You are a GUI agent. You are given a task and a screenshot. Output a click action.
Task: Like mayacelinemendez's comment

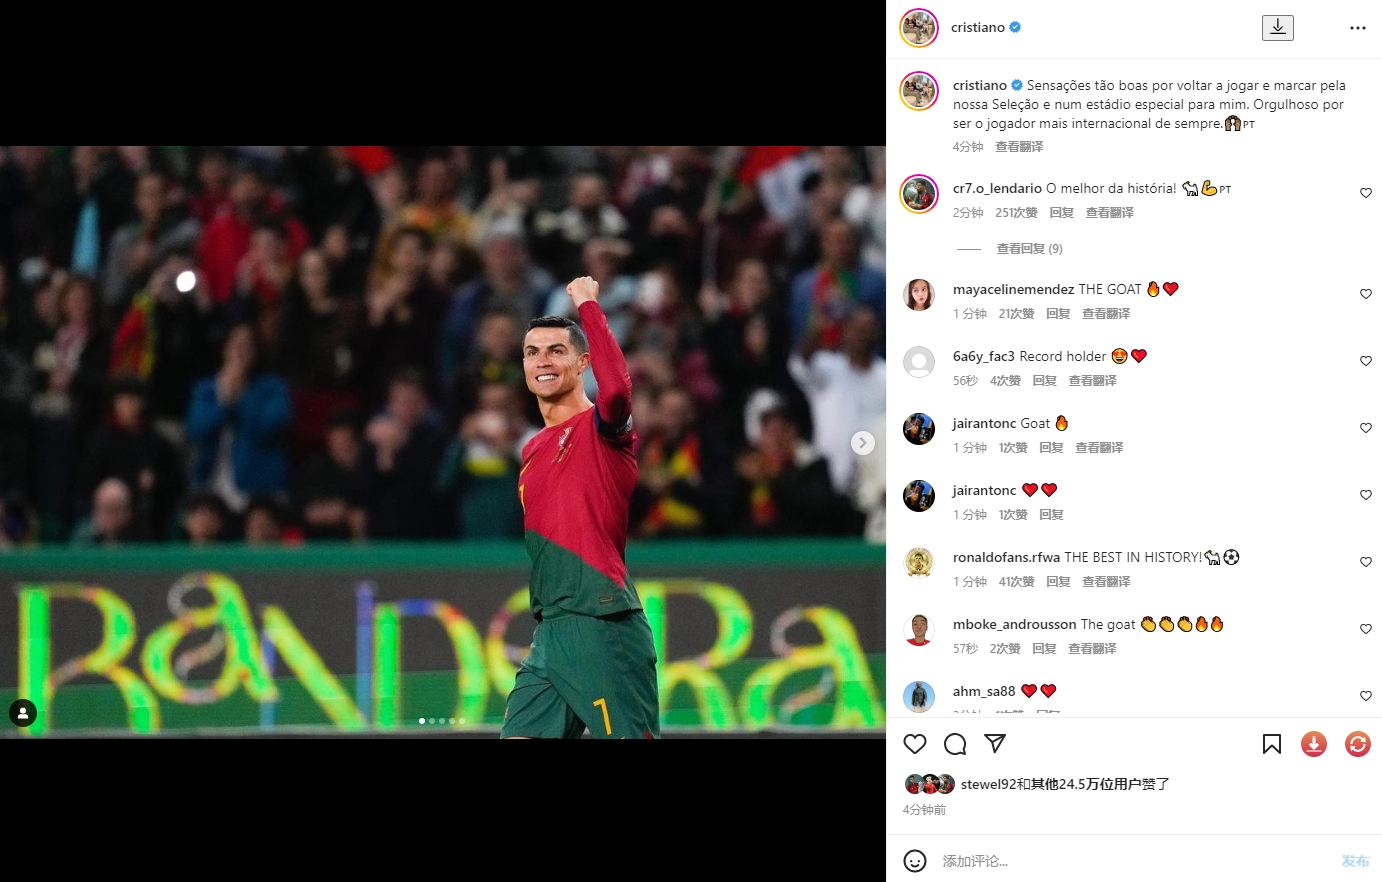[x=1366, y=294]
